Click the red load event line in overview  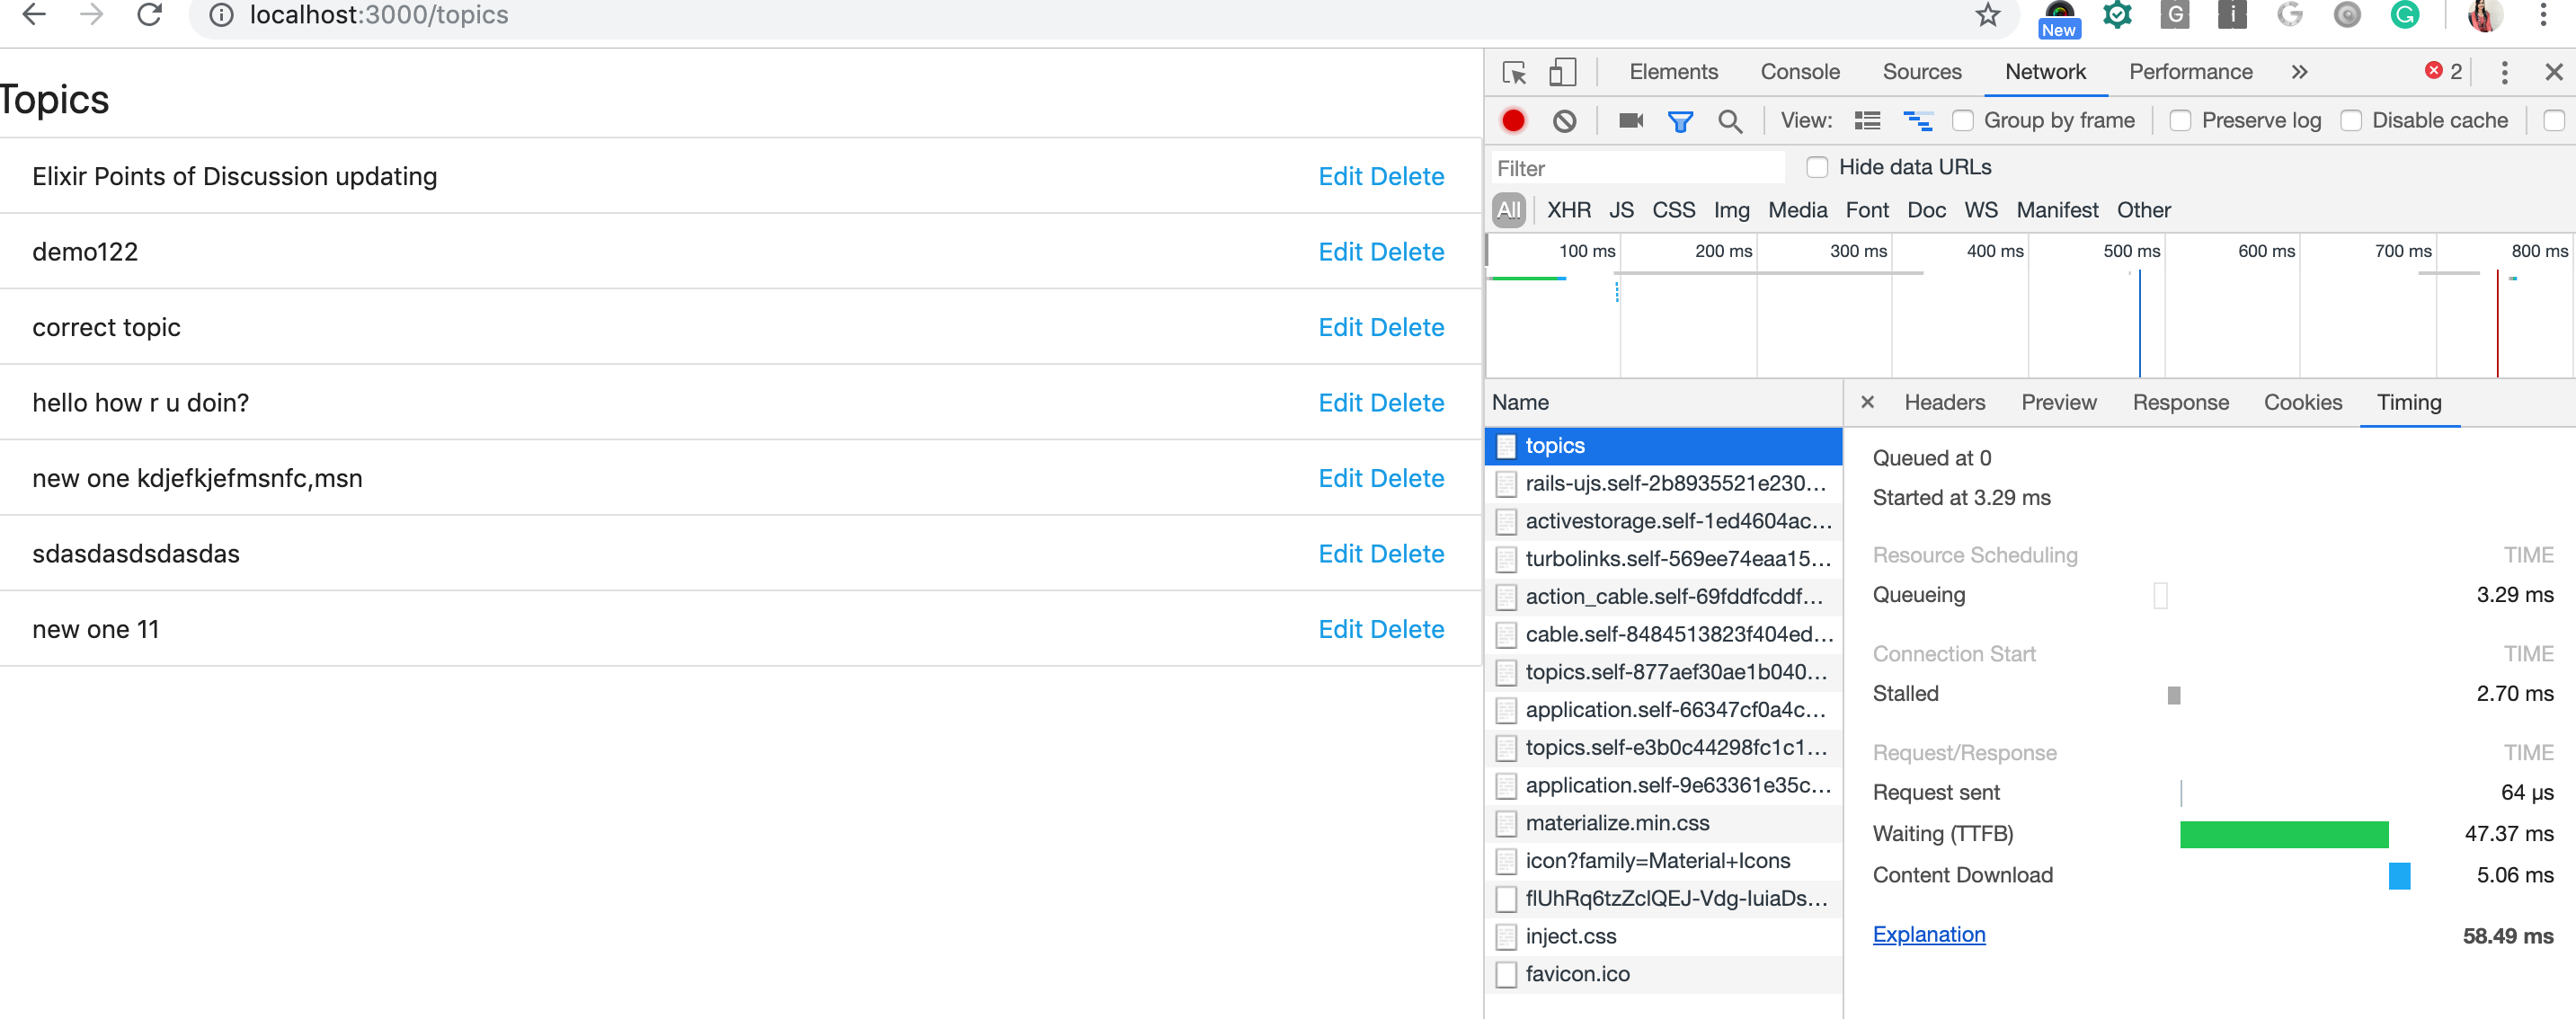(2496, 322)
